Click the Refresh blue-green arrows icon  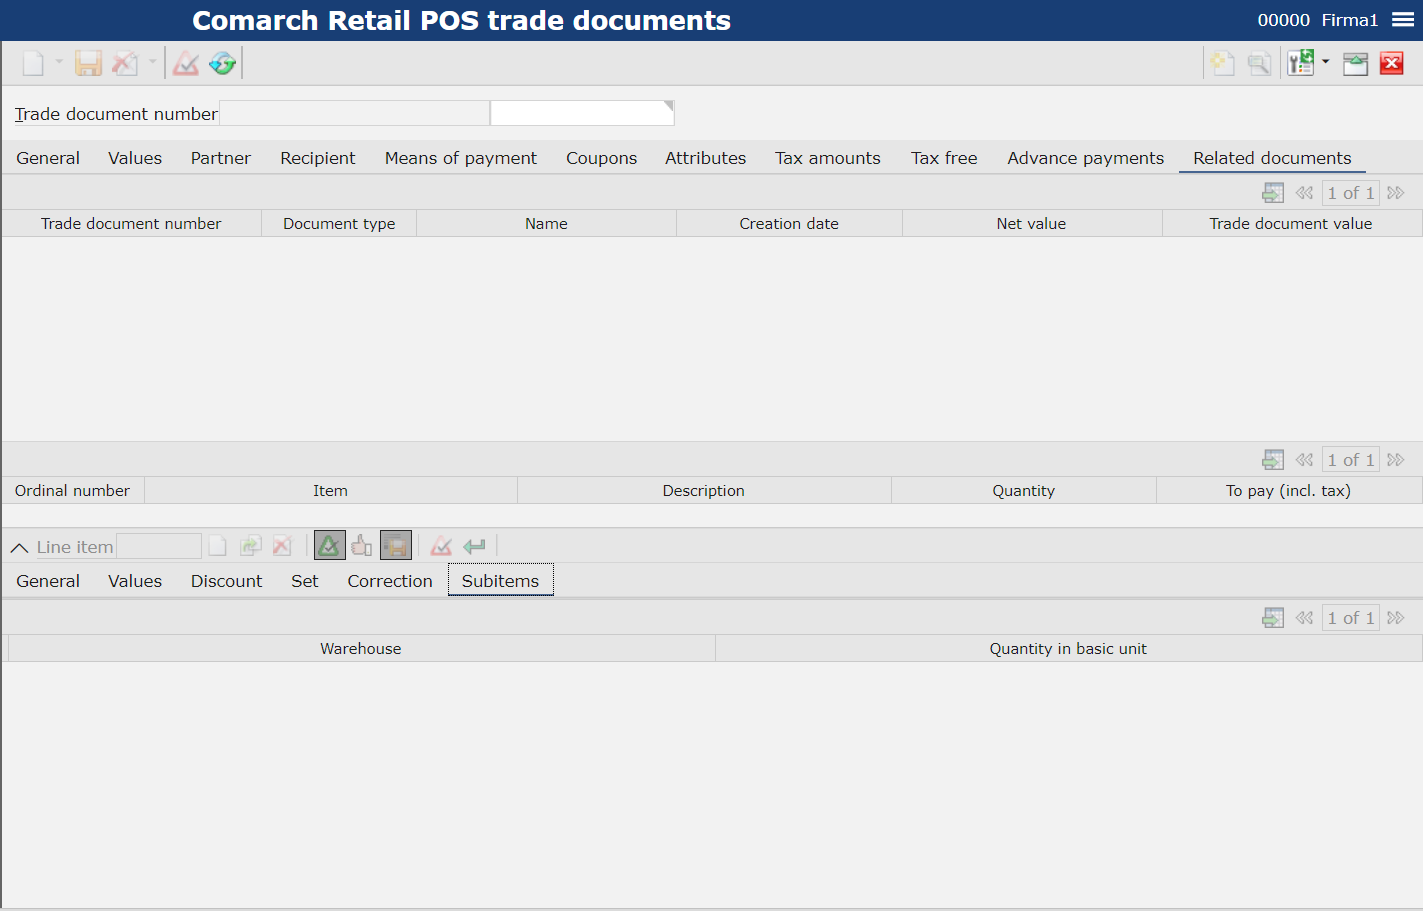tap(222, 64)
